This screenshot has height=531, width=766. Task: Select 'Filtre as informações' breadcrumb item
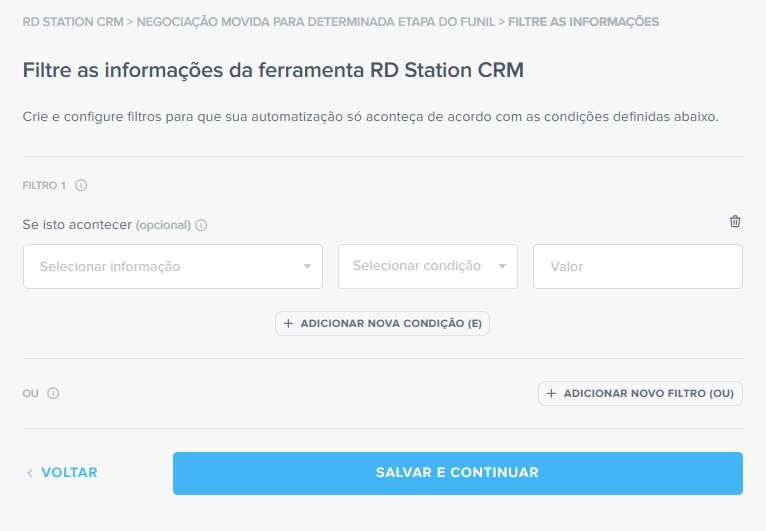click(583, 21)
